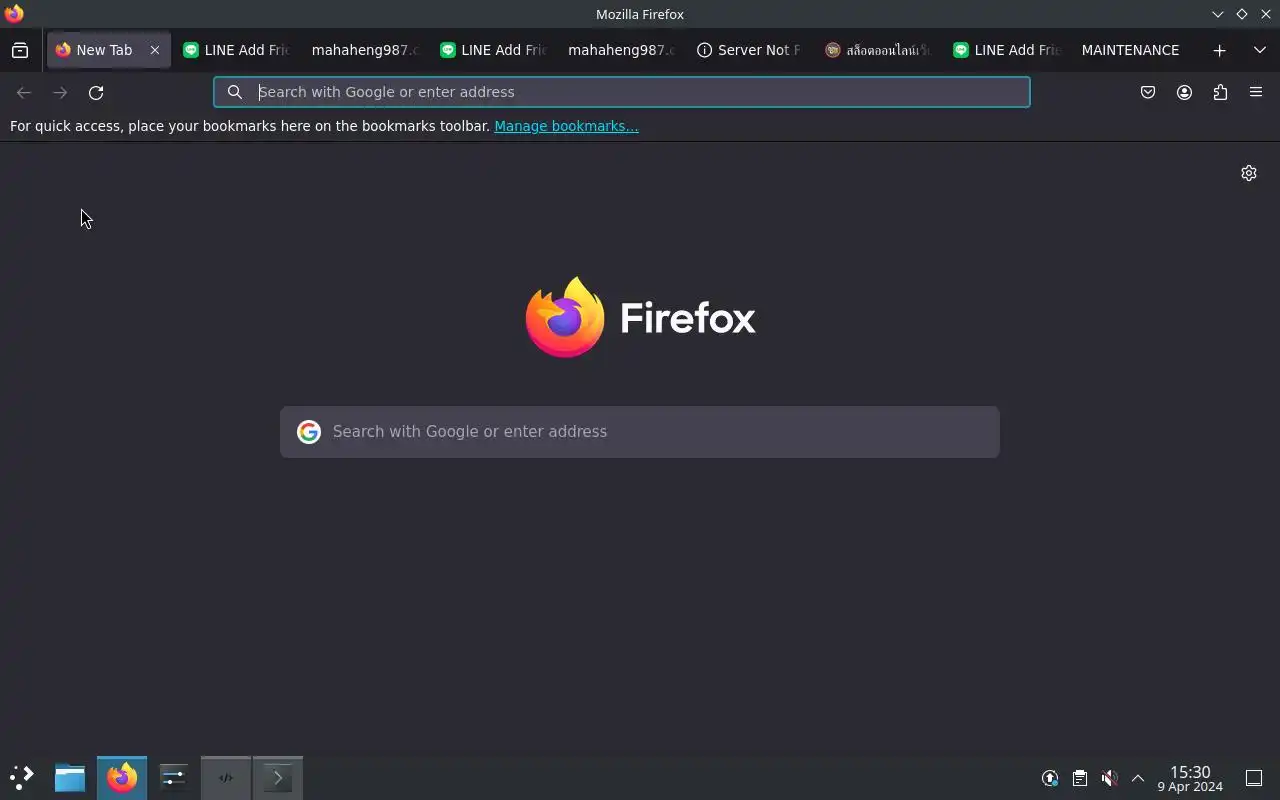Focus the center Google search box
The image size is (1280, 800).
pos(640,432)
